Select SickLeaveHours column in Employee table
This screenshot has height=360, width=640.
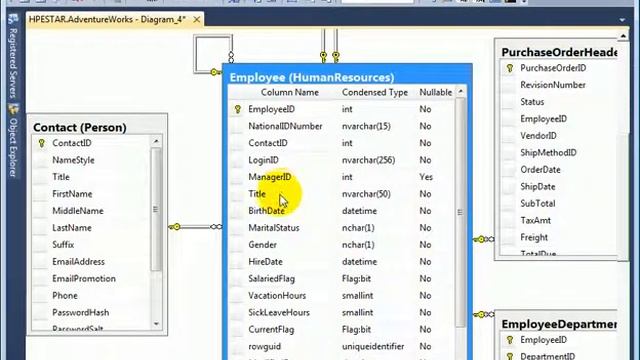(x=279, y=313)
